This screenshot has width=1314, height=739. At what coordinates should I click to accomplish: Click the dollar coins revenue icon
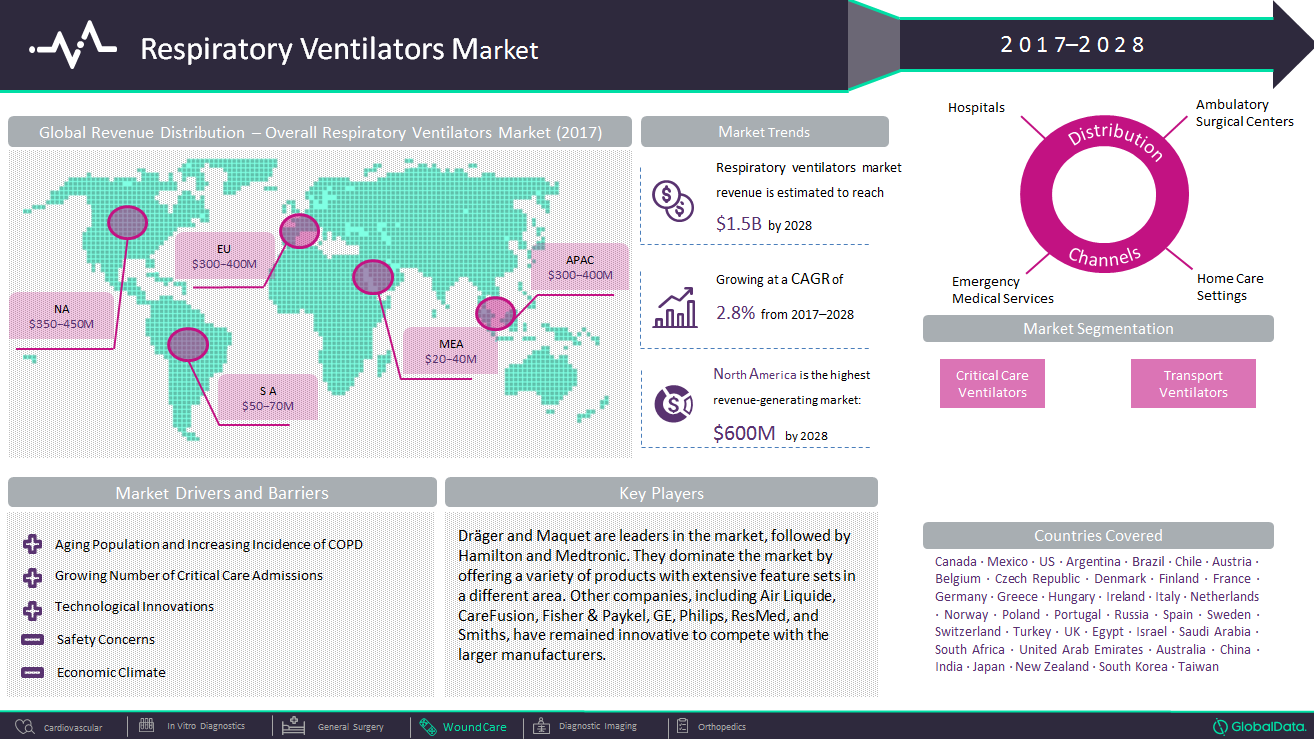[672, 201]
